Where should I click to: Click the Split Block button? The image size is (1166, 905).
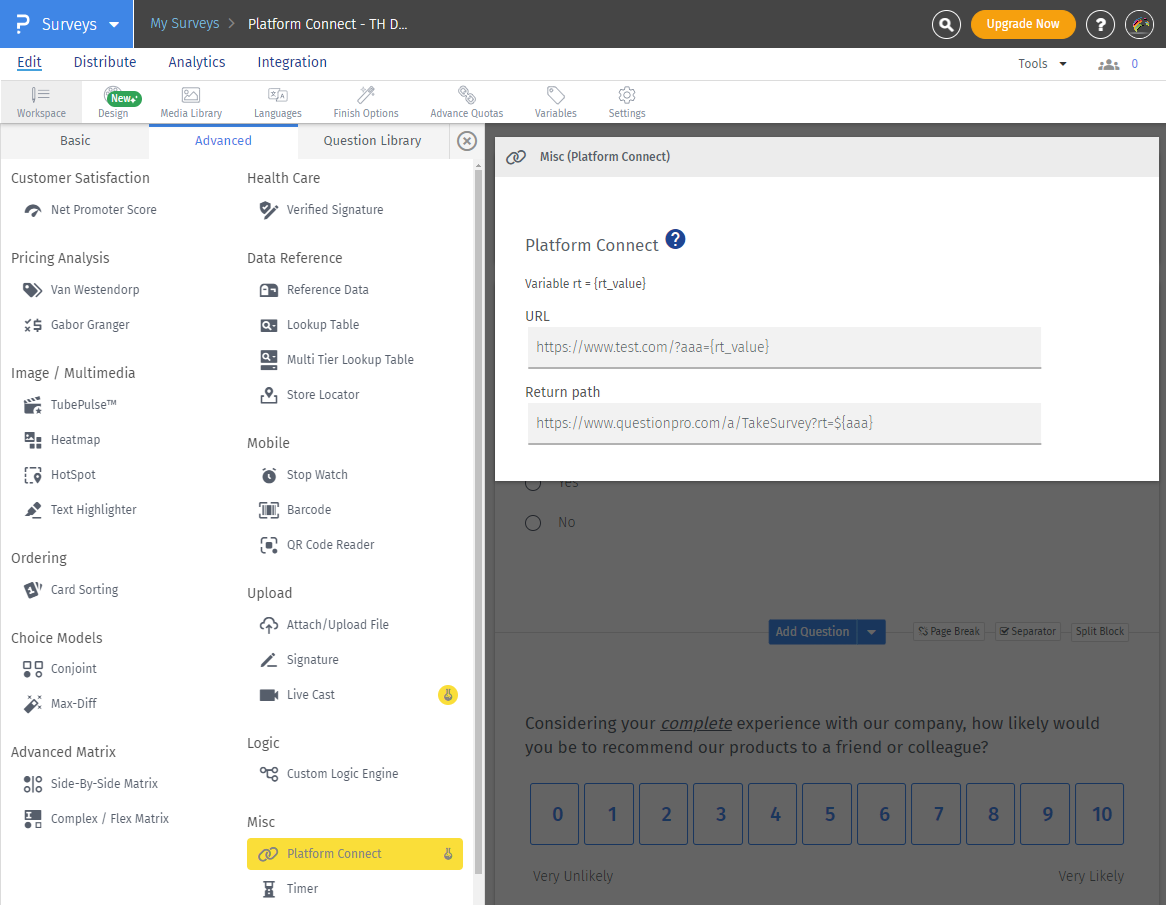click(1100, 631)
